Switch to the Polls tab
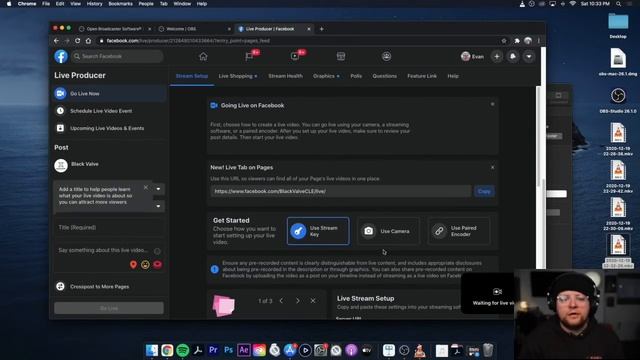This screenshot has width=640, height=360. click(x=356, y=76)
